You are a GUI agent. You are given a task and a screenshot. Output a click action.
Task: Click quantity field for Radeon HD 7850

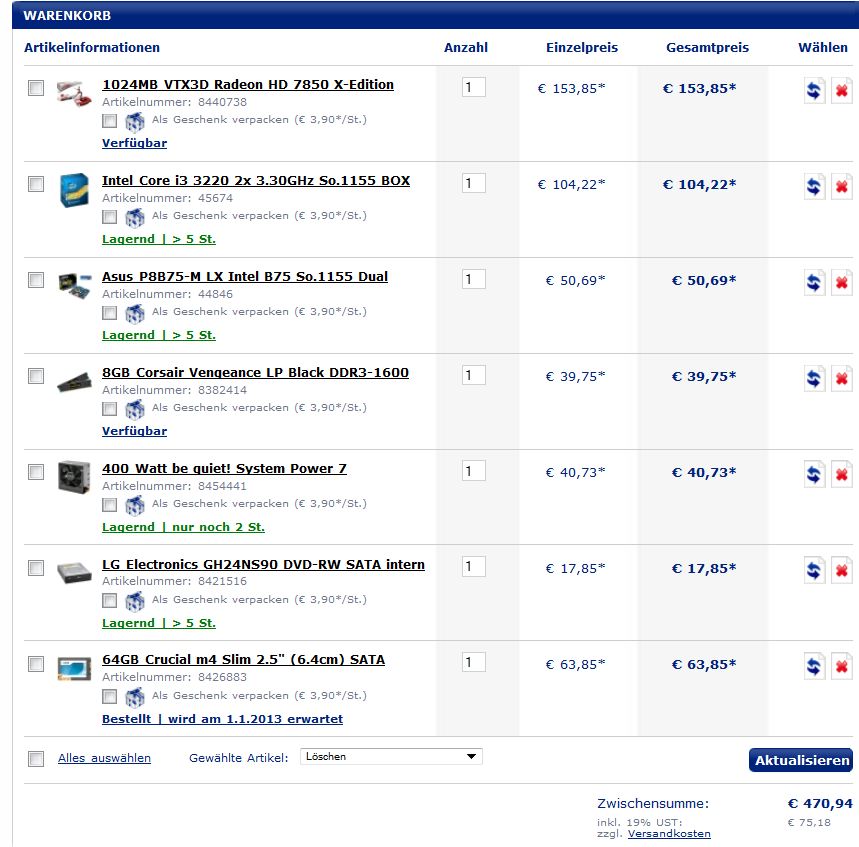coord(474,87)
